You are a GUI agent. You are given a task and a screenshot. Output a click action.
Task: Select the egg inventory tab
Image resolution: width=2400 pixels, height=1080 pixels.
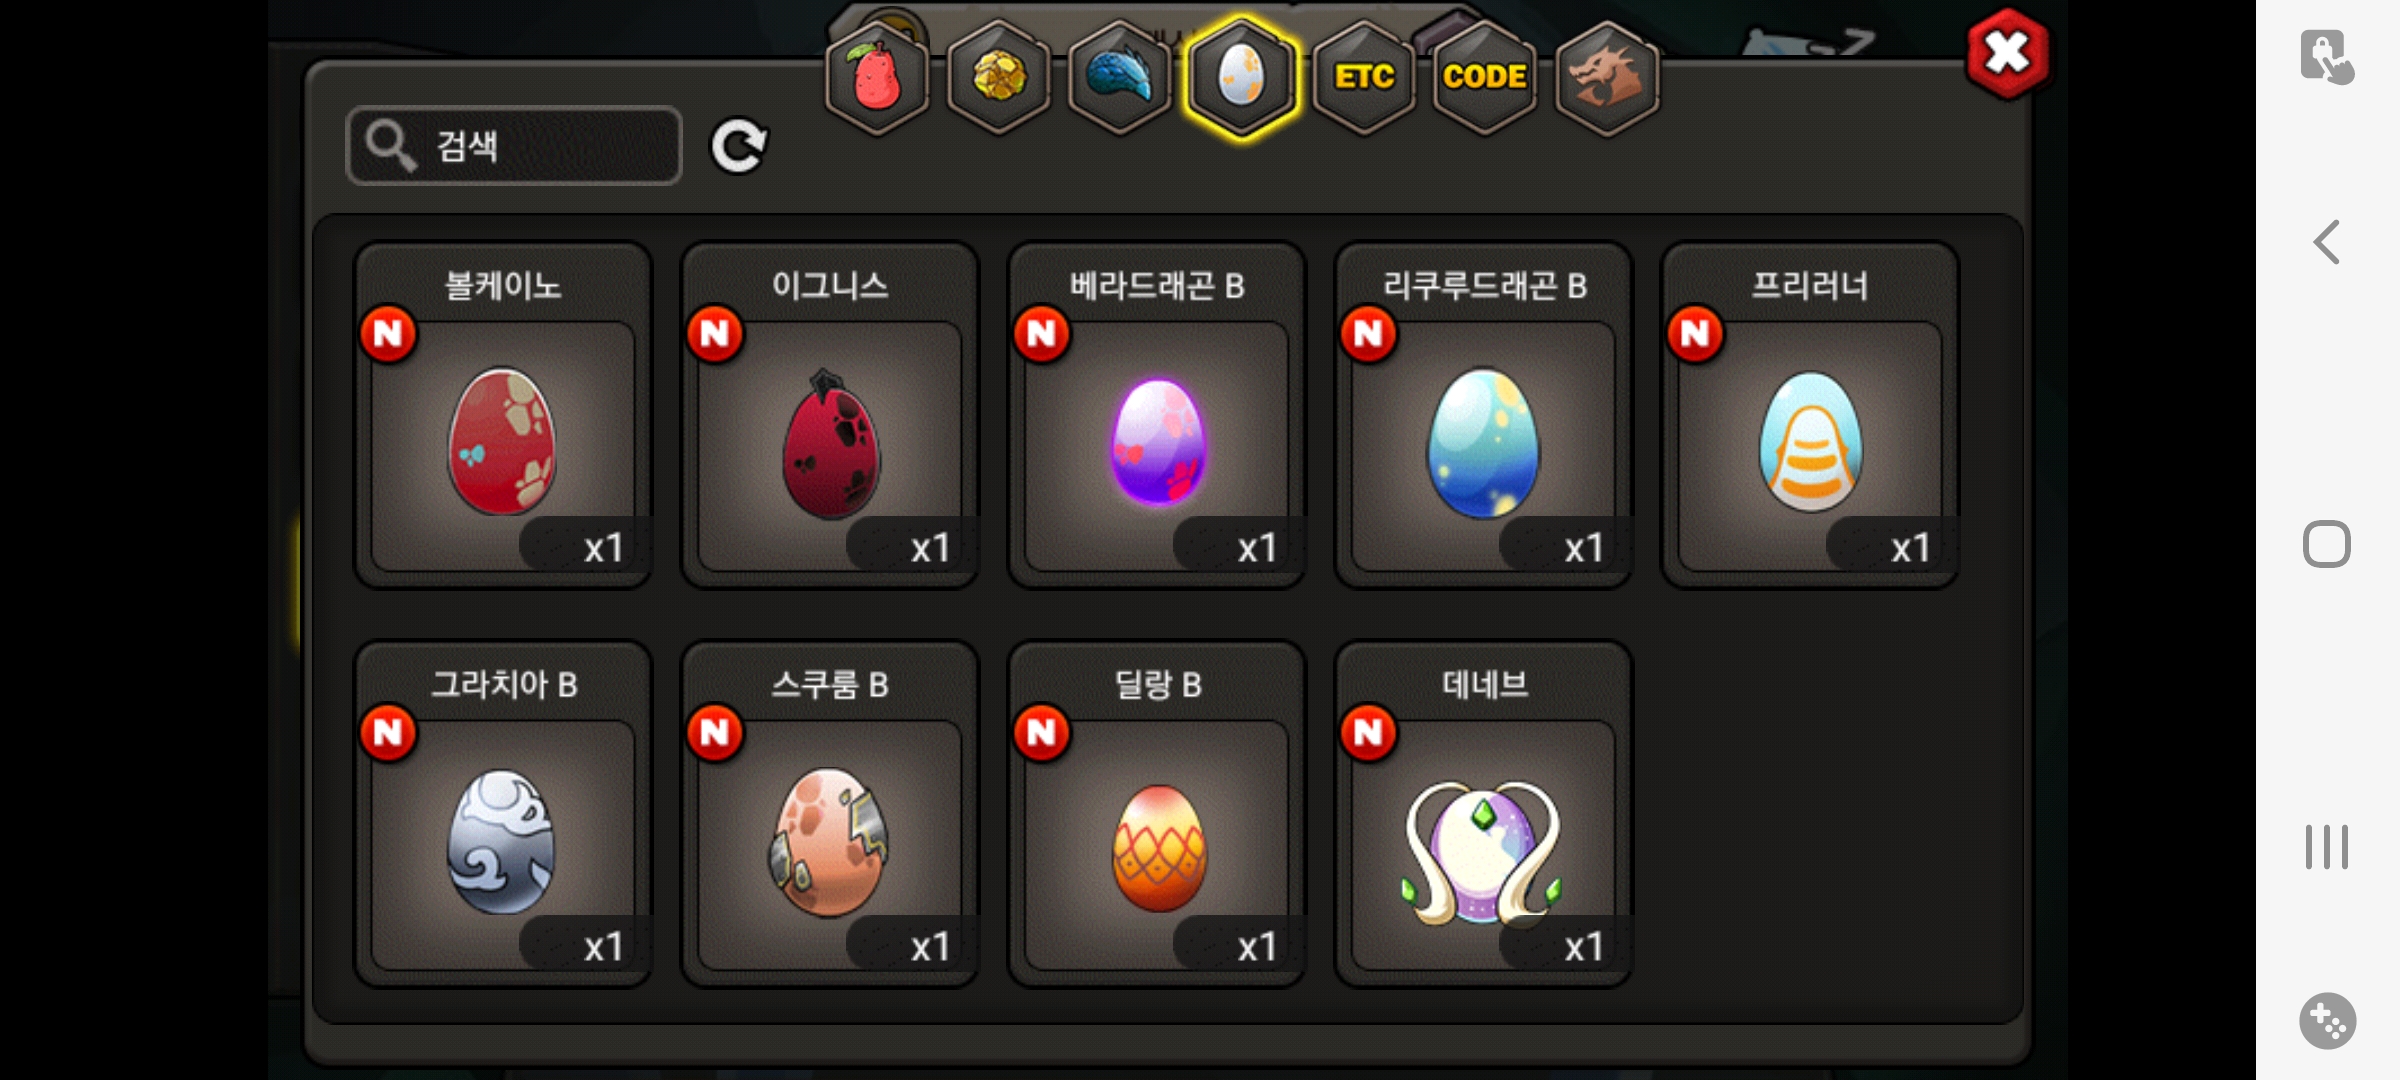tap(1241, 78)
